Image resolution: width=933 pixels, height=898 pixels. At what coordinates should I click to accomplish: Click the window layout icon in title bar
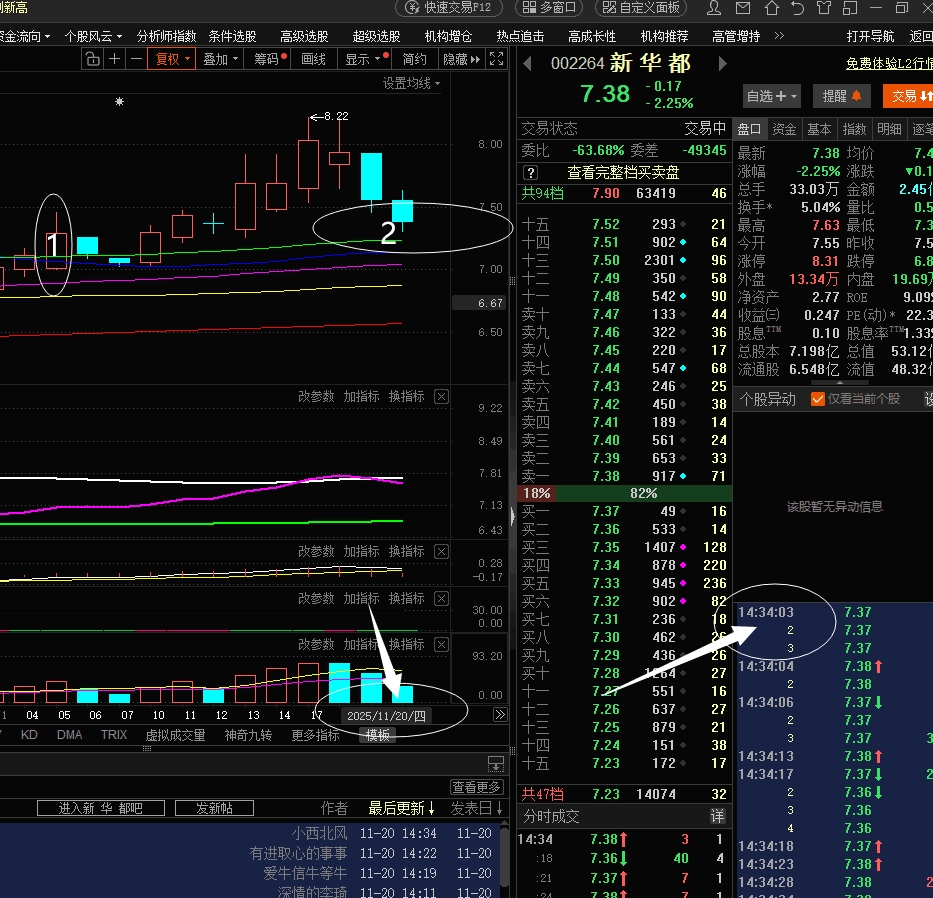tap(850, 8)
